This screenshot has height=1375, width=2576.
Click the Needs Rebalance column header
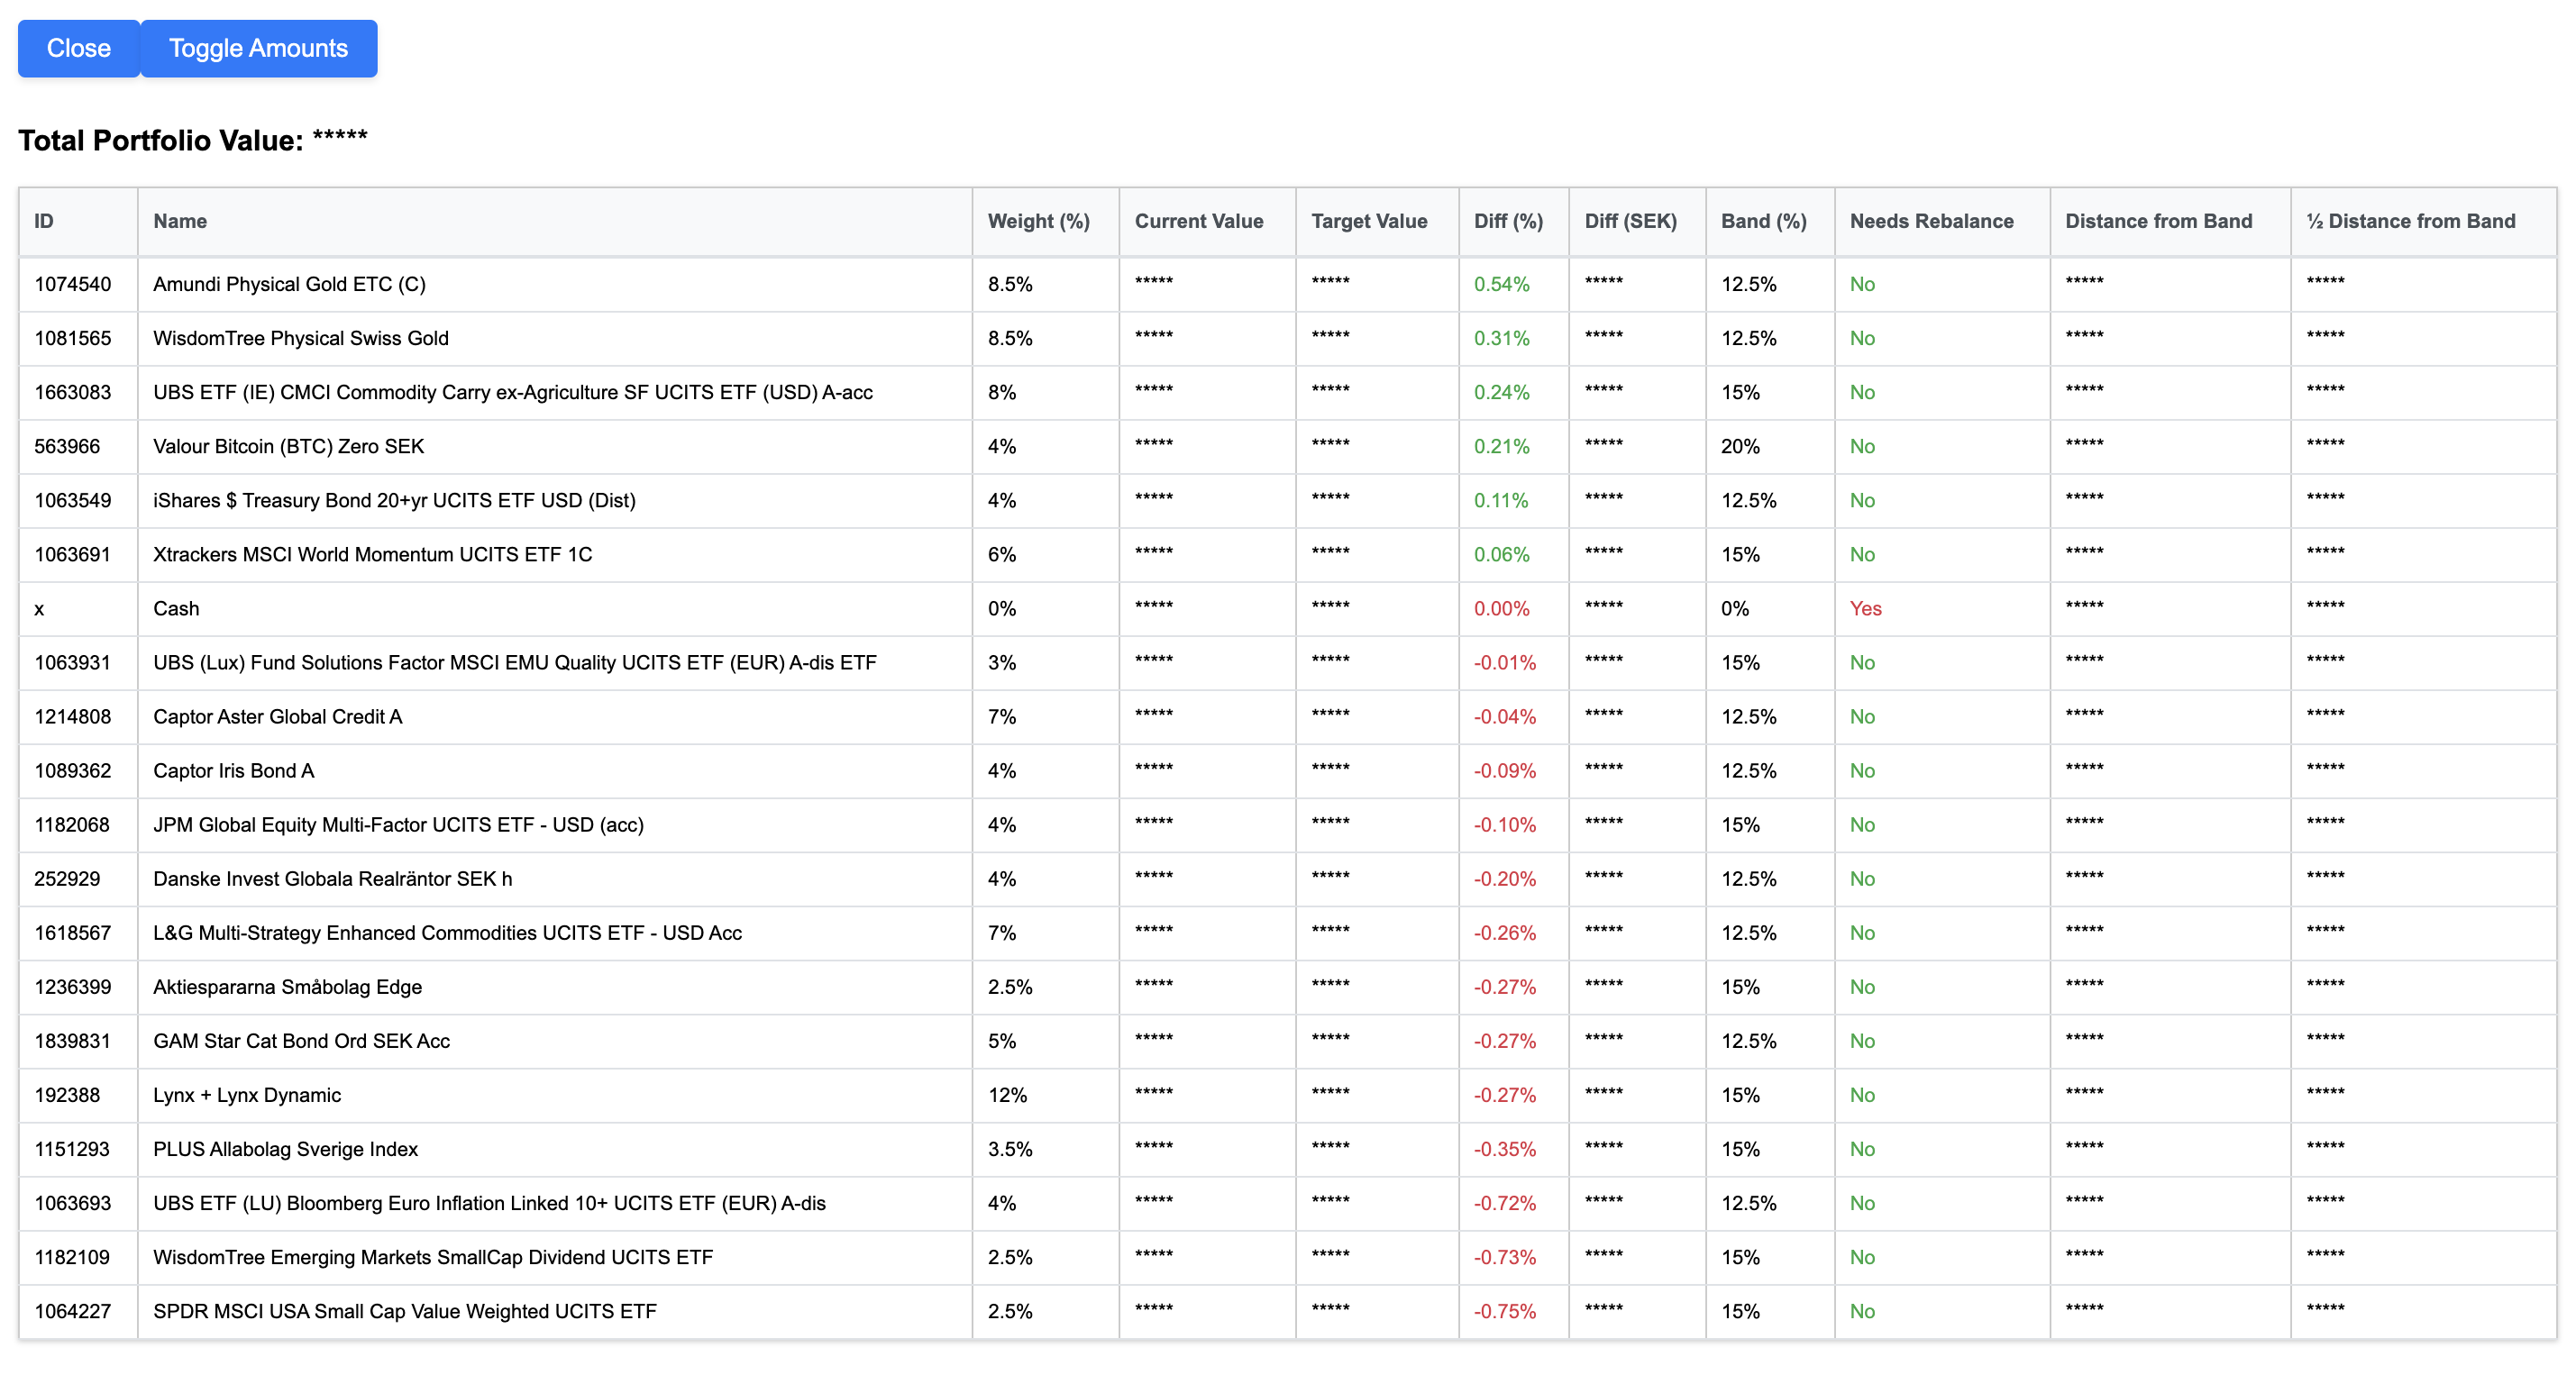click(1930, 221)
